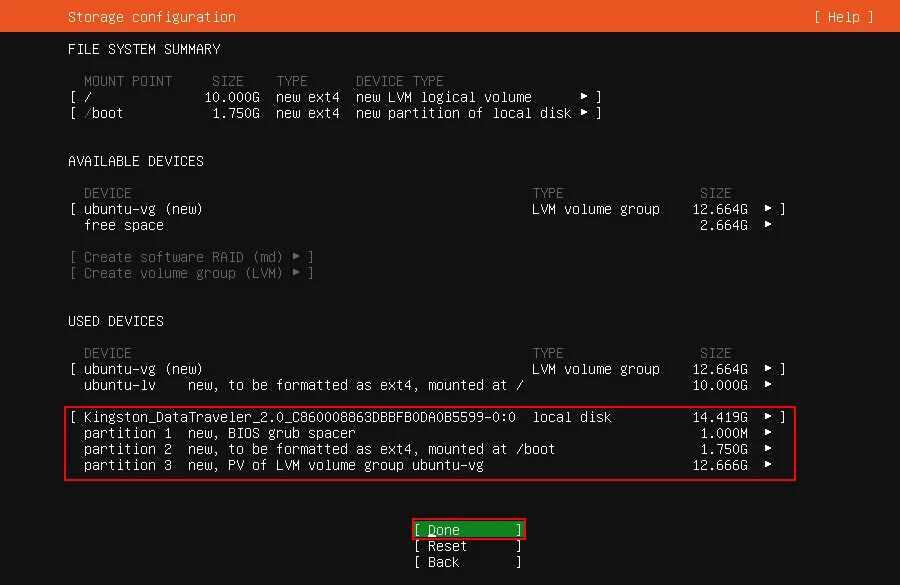Click arrow for partition 2 at 1.750G
Viewport: 900px width, 585px height.
(x=768, y=449)
